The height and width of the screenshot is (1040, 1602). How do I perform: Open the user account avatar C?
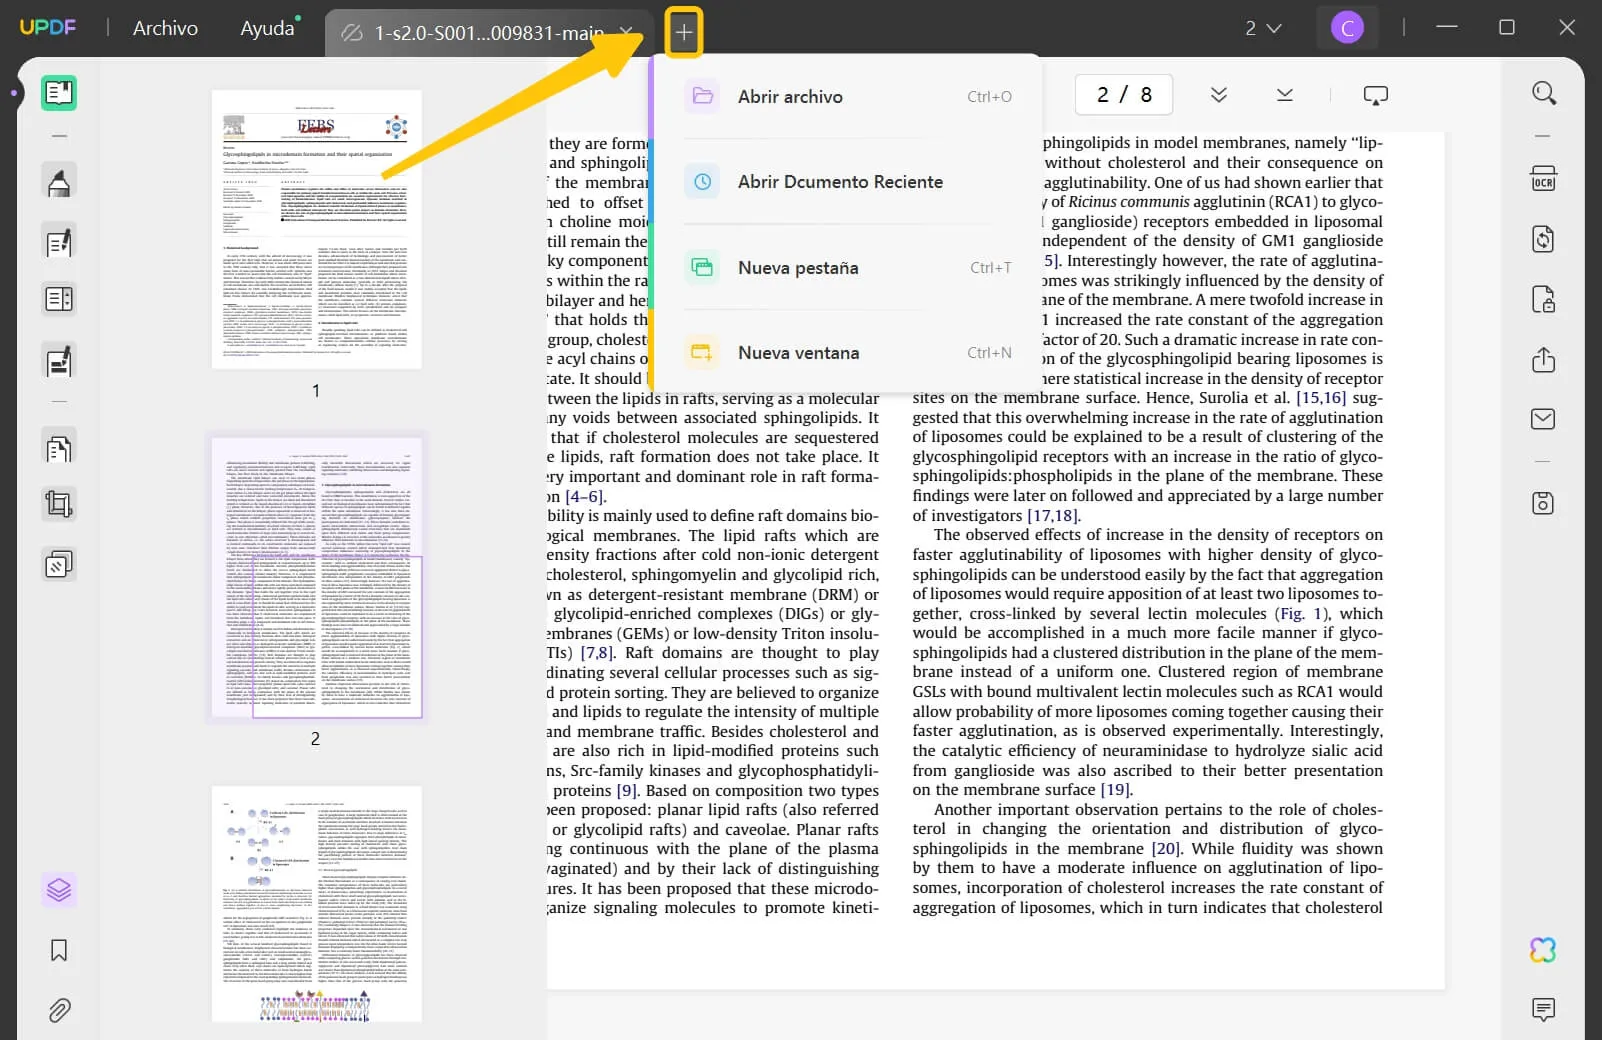[1347, 28]
